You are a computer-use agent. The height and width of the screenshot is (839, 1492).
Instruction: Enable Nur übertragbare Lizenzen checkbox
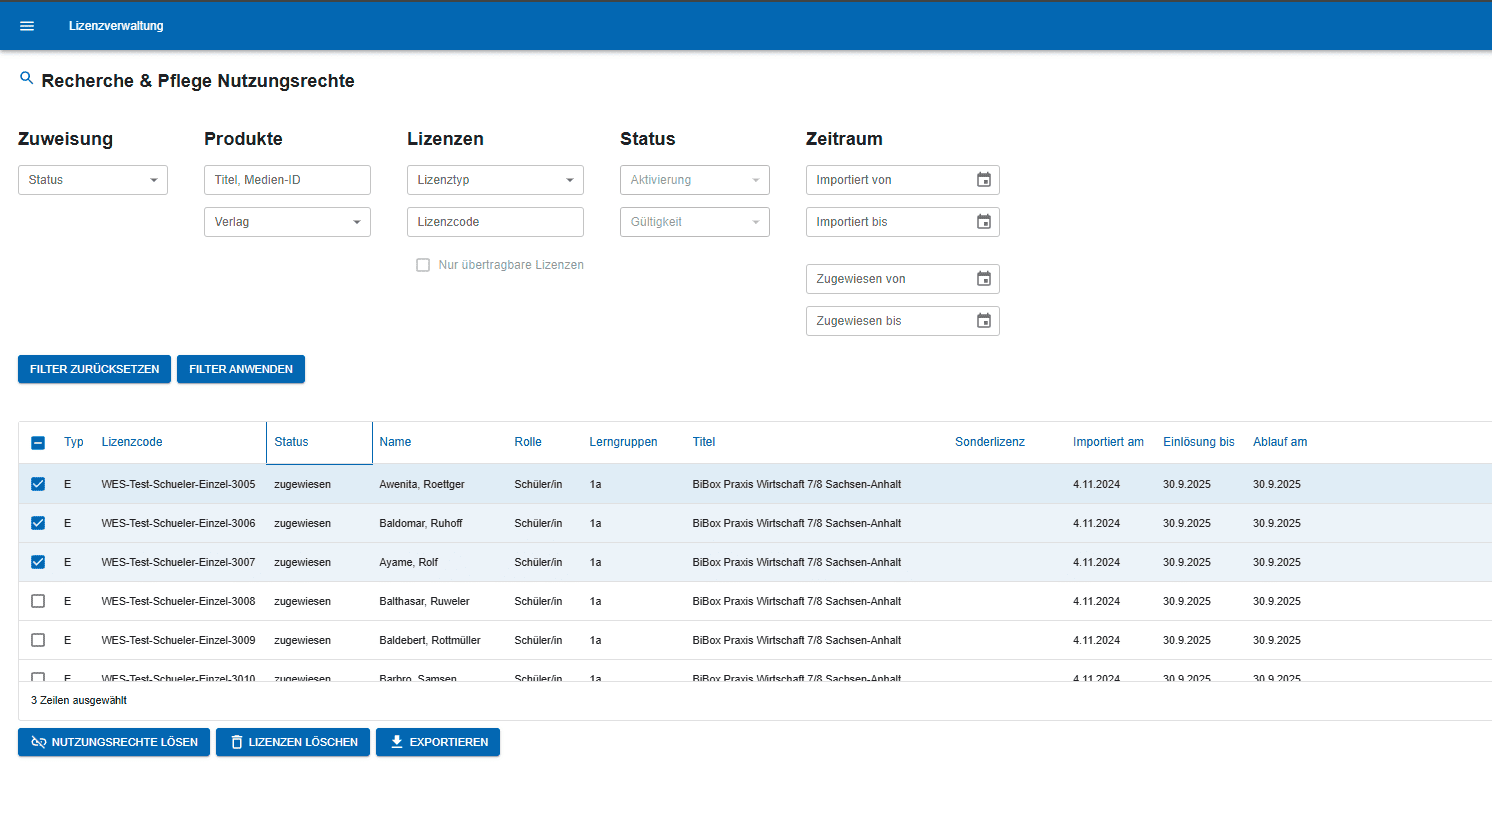[x=423, y=265]
